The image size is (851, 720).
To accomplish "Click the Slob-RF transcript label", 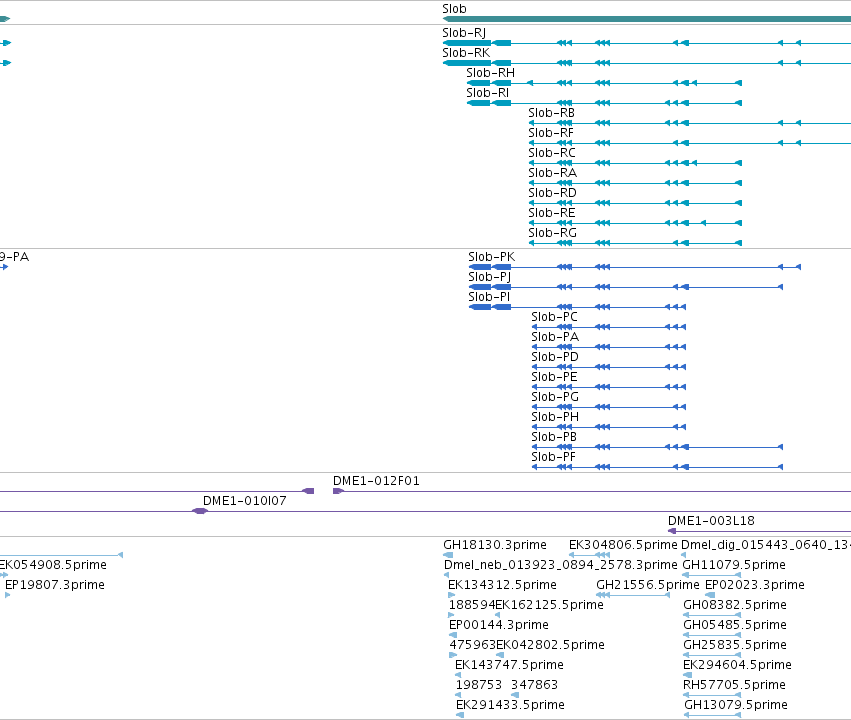I will click(x=551, y=133).
